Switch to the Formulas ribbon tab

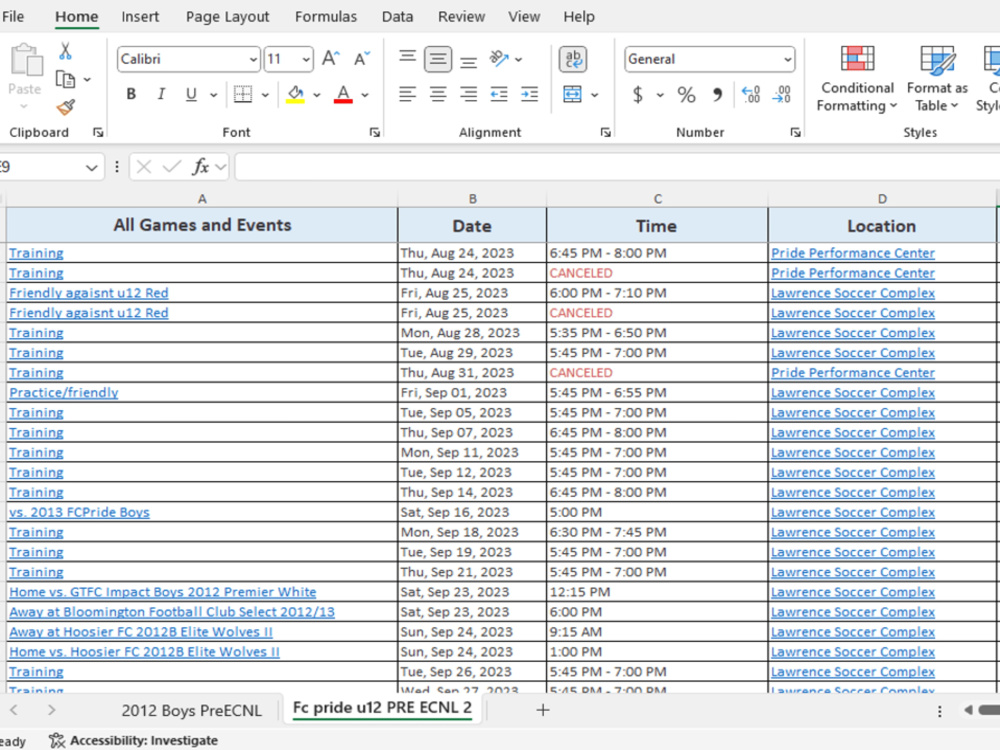click(326, 16)
